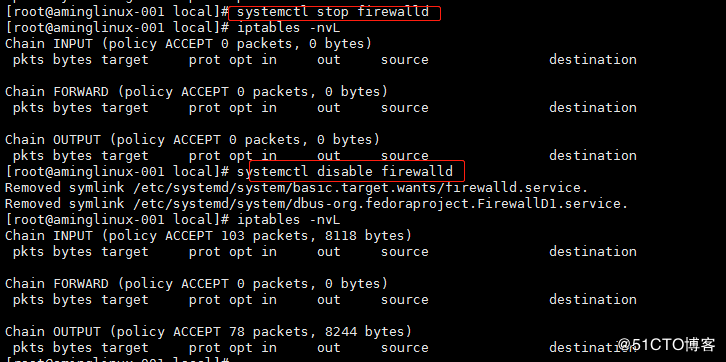Click the 51CTO博客 watermark
The width and height of the screenshot is (726, 362).
tap(668, 345)
